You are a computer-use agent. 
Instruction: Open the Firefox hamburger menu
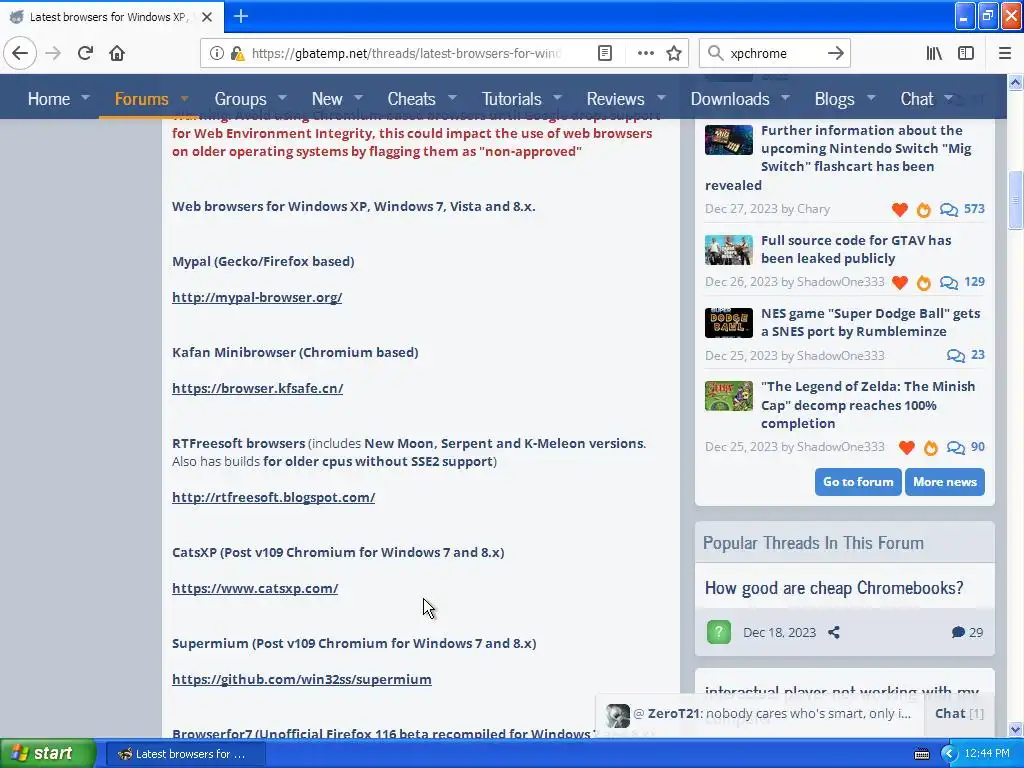1005,53
